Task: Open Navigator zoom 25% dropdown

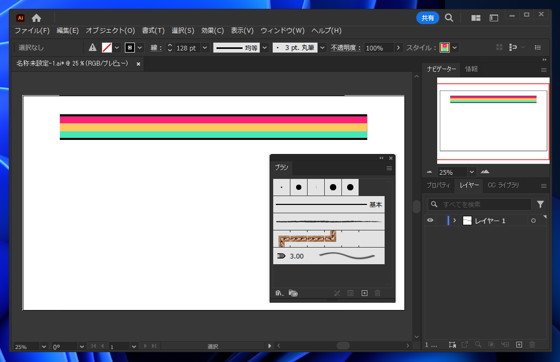Action: 472,172
